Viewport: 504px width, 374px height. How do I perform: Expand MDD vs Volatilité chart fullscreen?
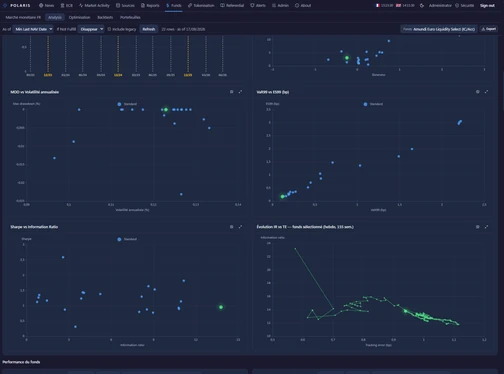click(240, 92)
